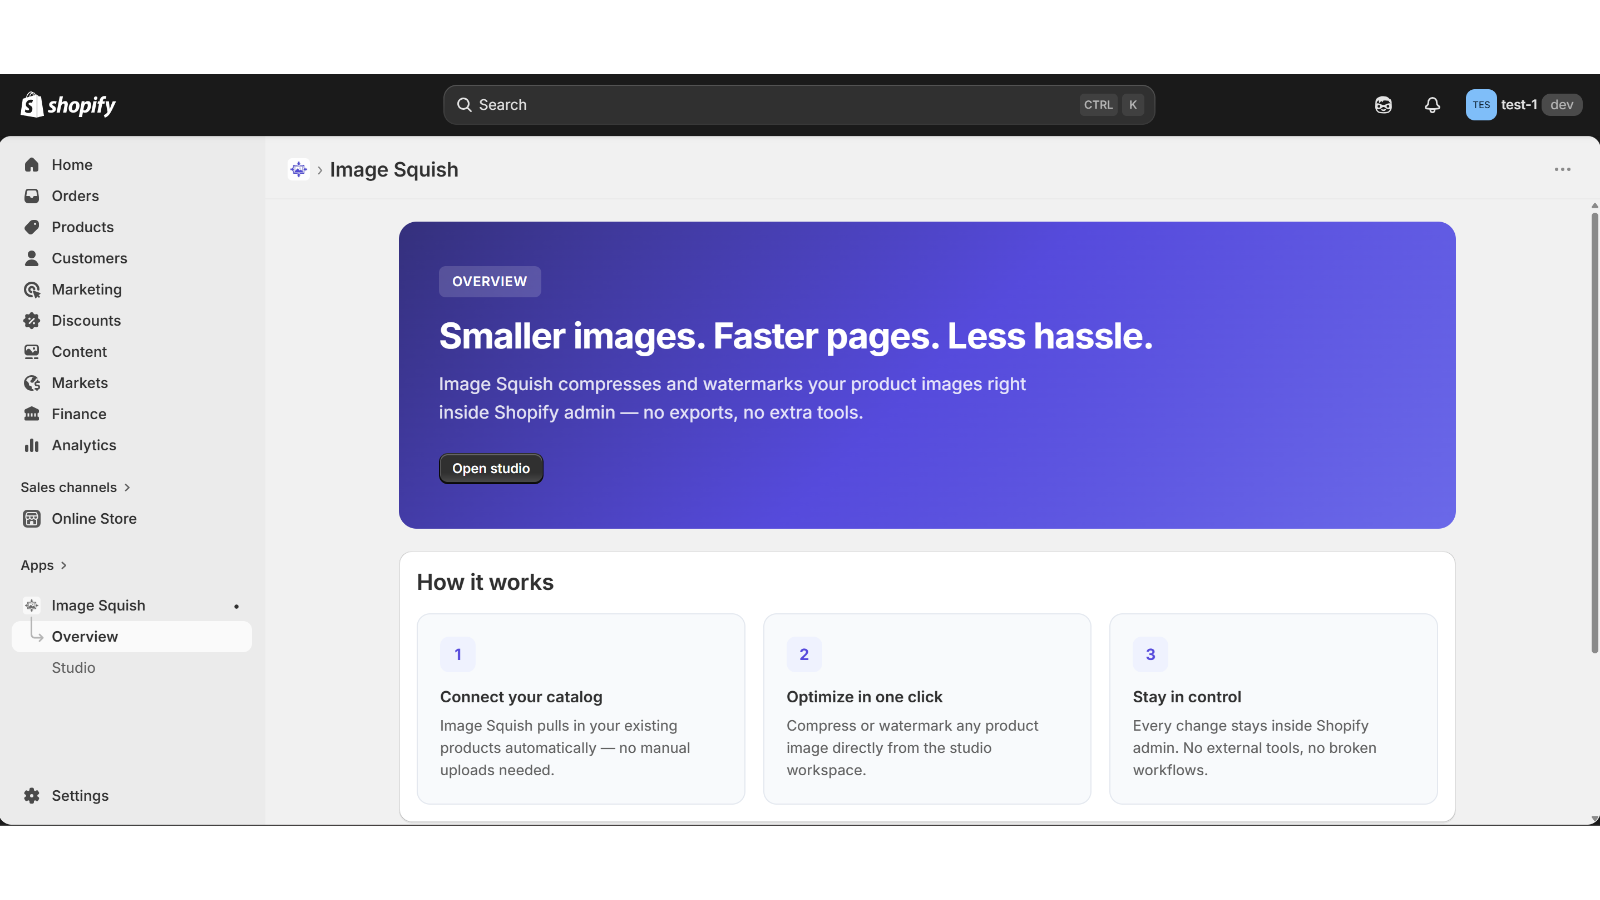Click the How it works heading
Viewport: 1600px width, 900px height.
[x=485, y=583]
